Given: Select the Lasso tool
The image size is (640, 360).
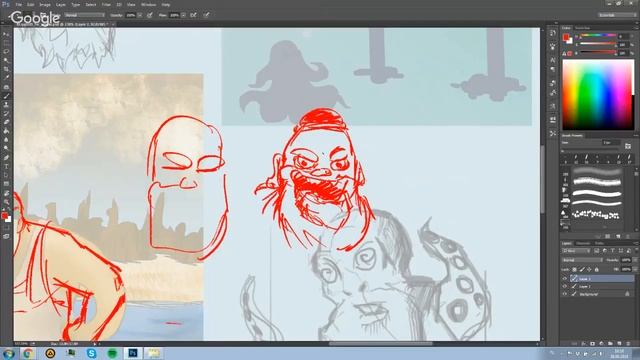Looking at the screenshot, I should pyautogui.click(x=6, y=51).
